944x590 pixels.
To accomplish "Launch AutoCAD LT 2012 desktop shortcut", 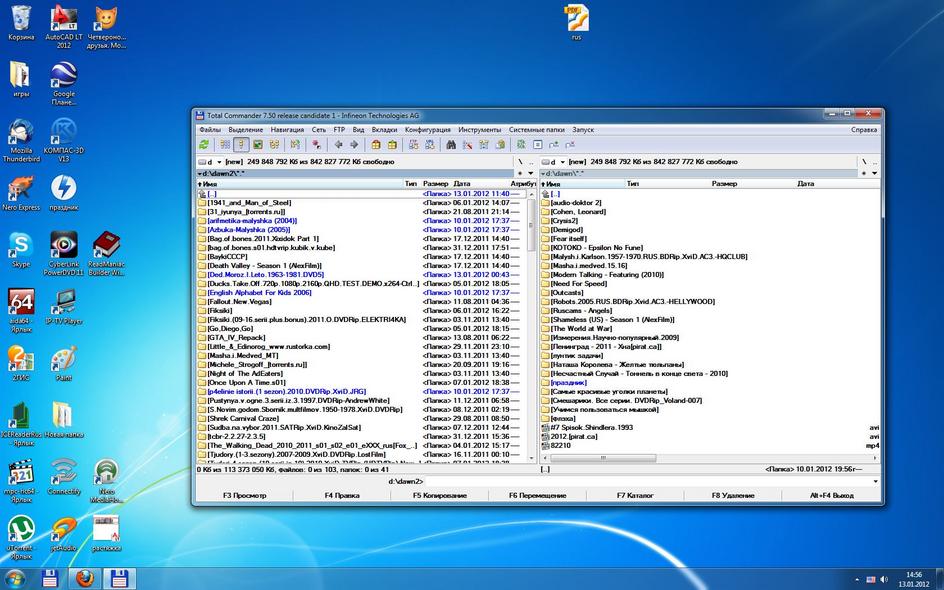I will tap(64, 26).
